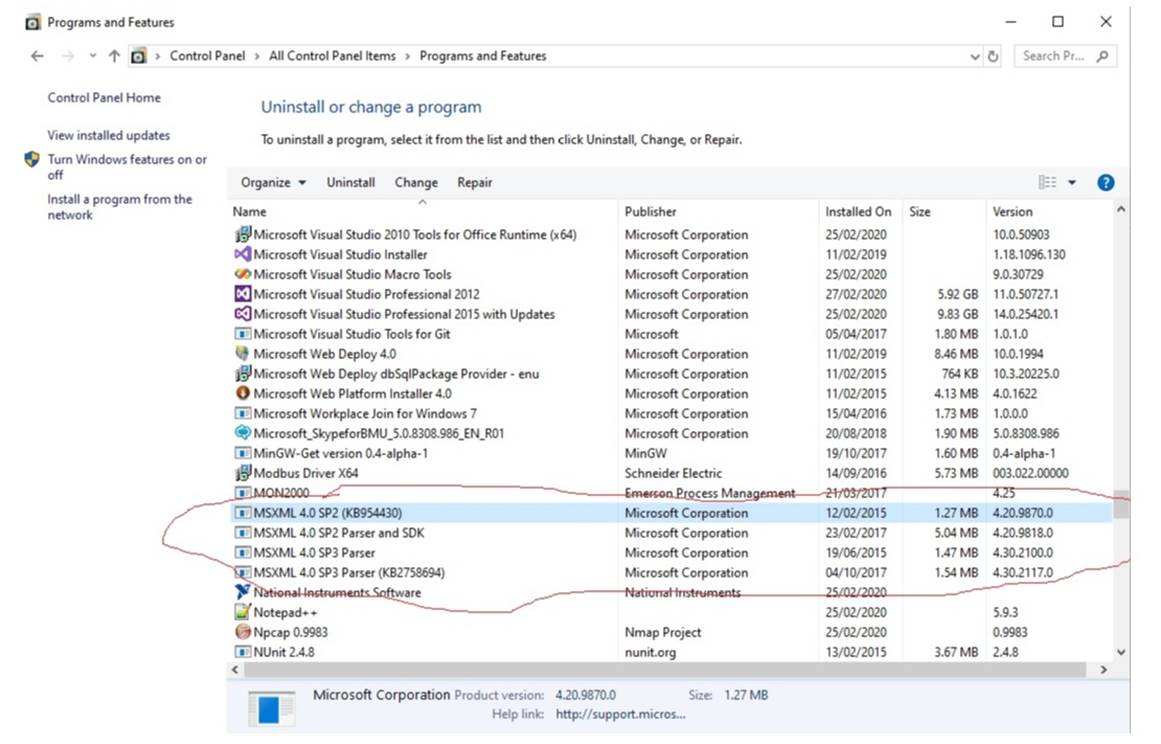This screenshot has height=744, width=1161.
Task: Click the Repair toolbar button
Action: tap(475, 183)
